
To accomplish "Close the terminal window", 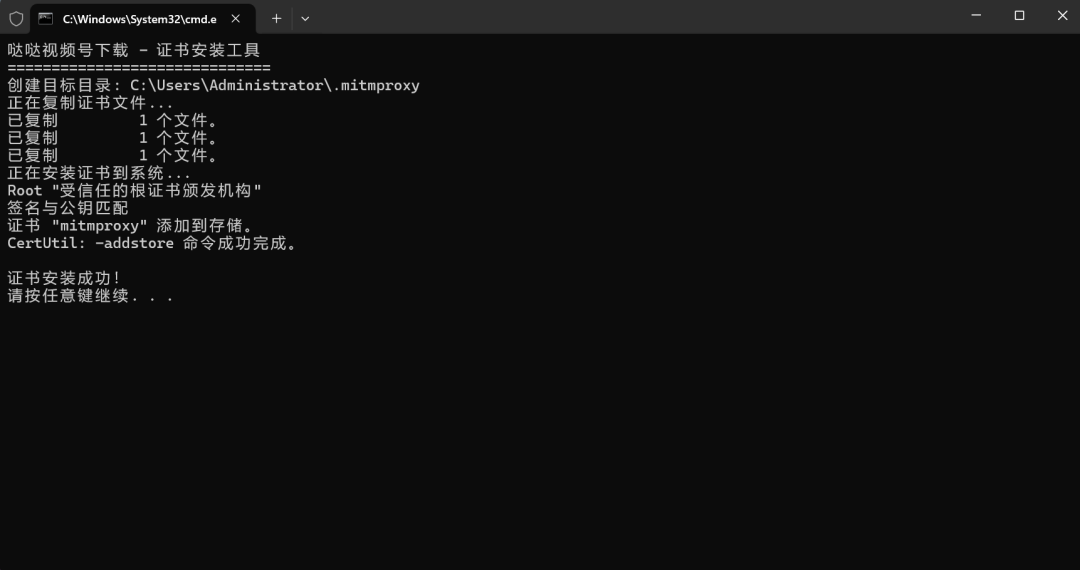I will tap(1062, 16).
